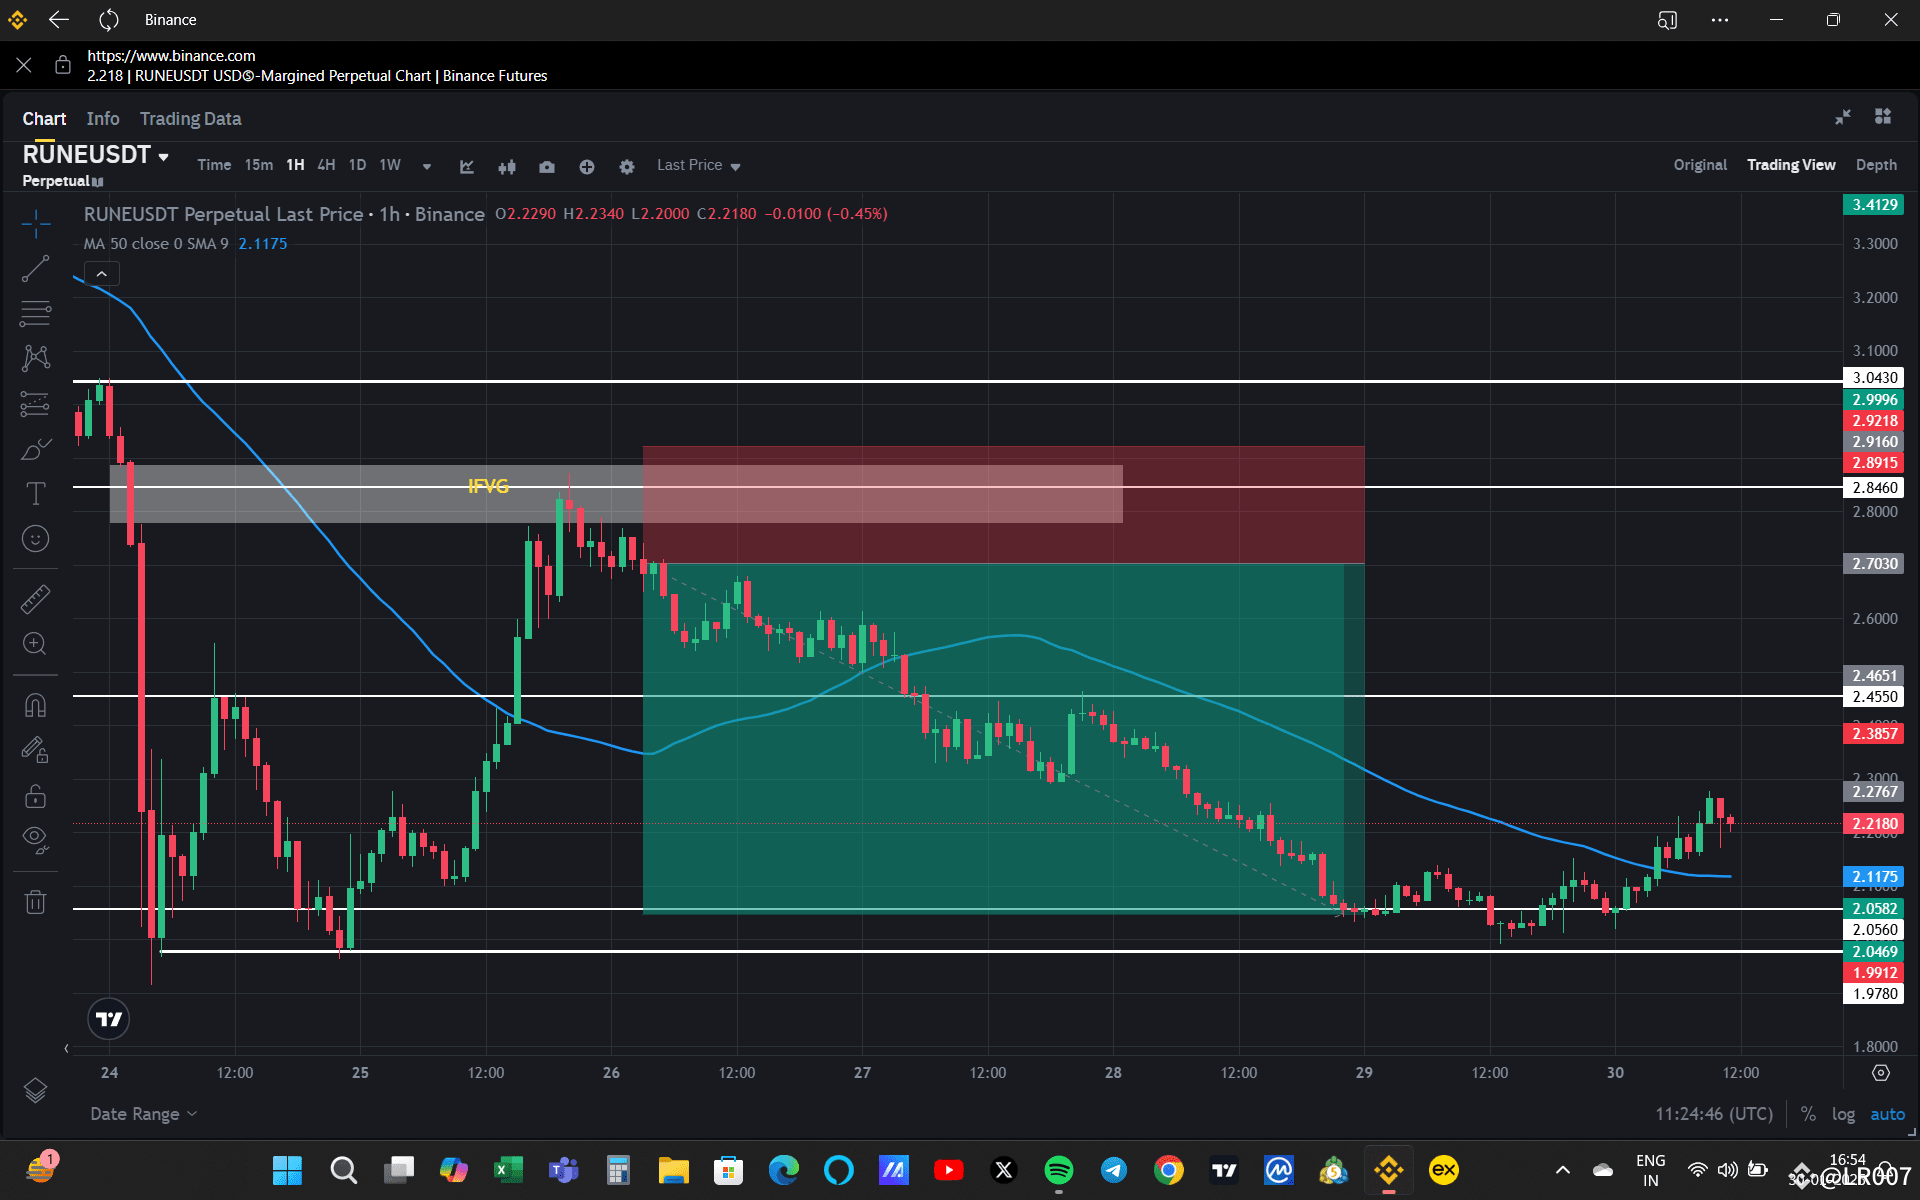Open the Windows Start menu
Screen dimensions: 1920x1200
tap(287, 1170)
